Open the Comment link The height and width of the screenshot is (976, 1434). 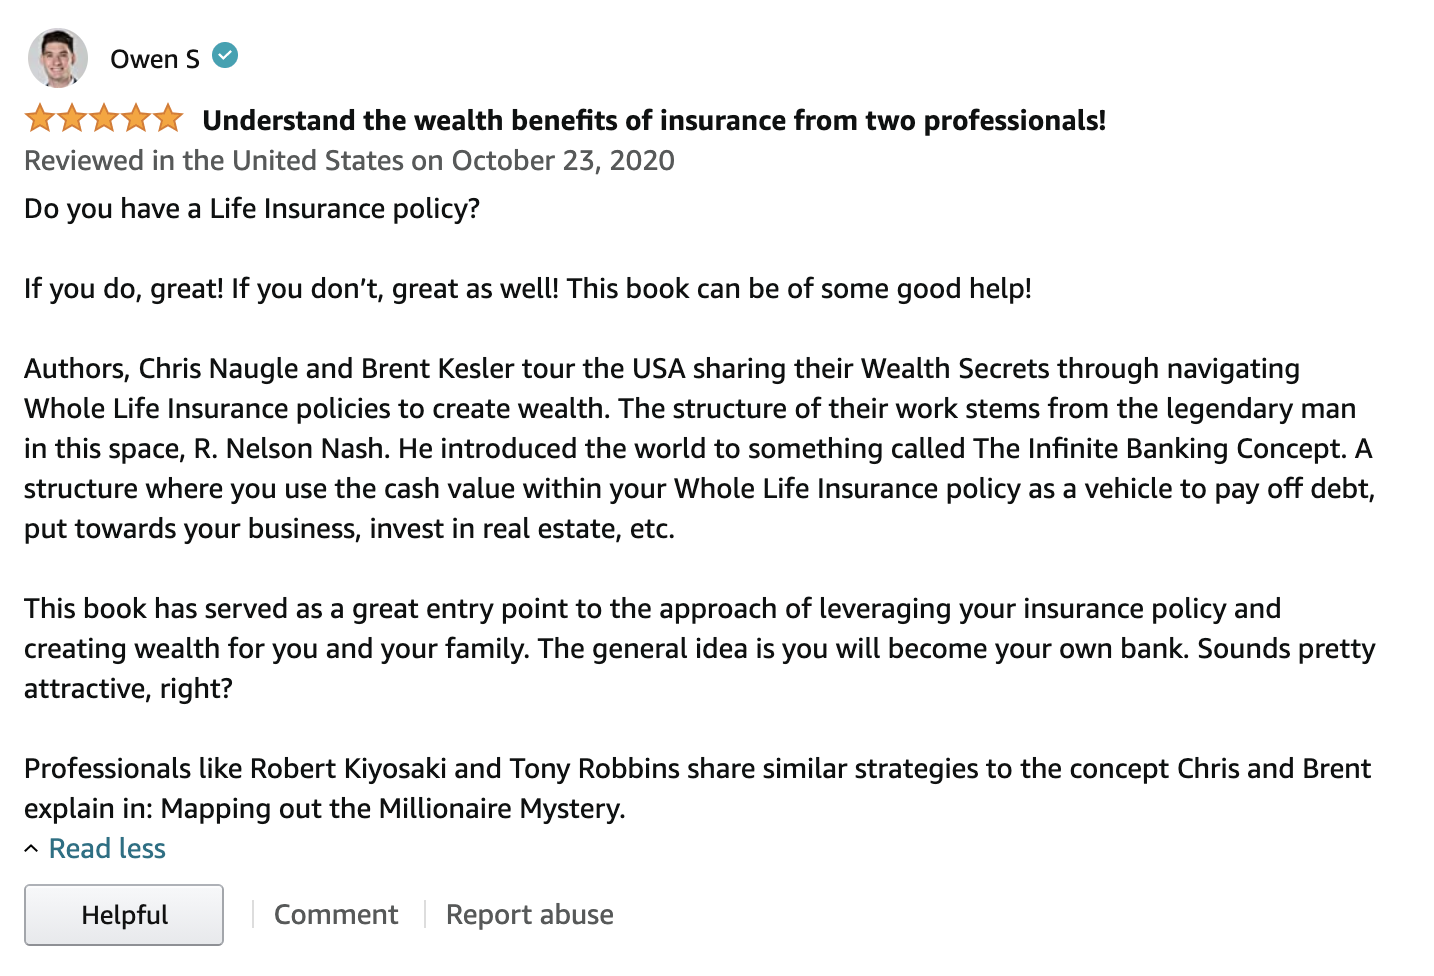[336, 914]
